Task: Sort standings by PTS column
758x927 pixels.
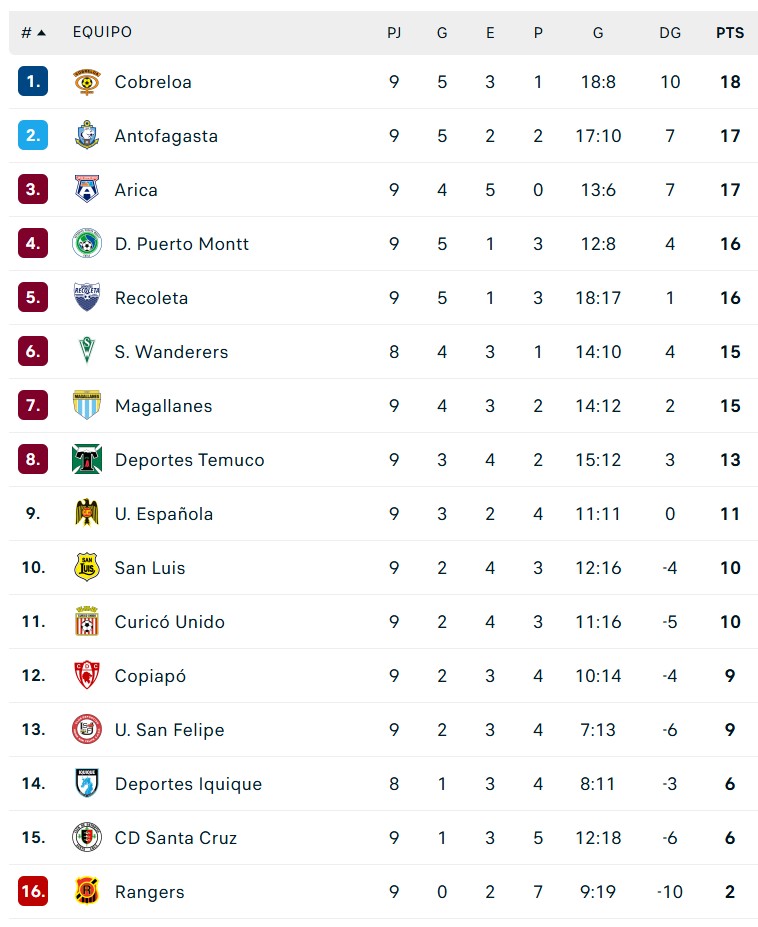Action: coord(730,33)
